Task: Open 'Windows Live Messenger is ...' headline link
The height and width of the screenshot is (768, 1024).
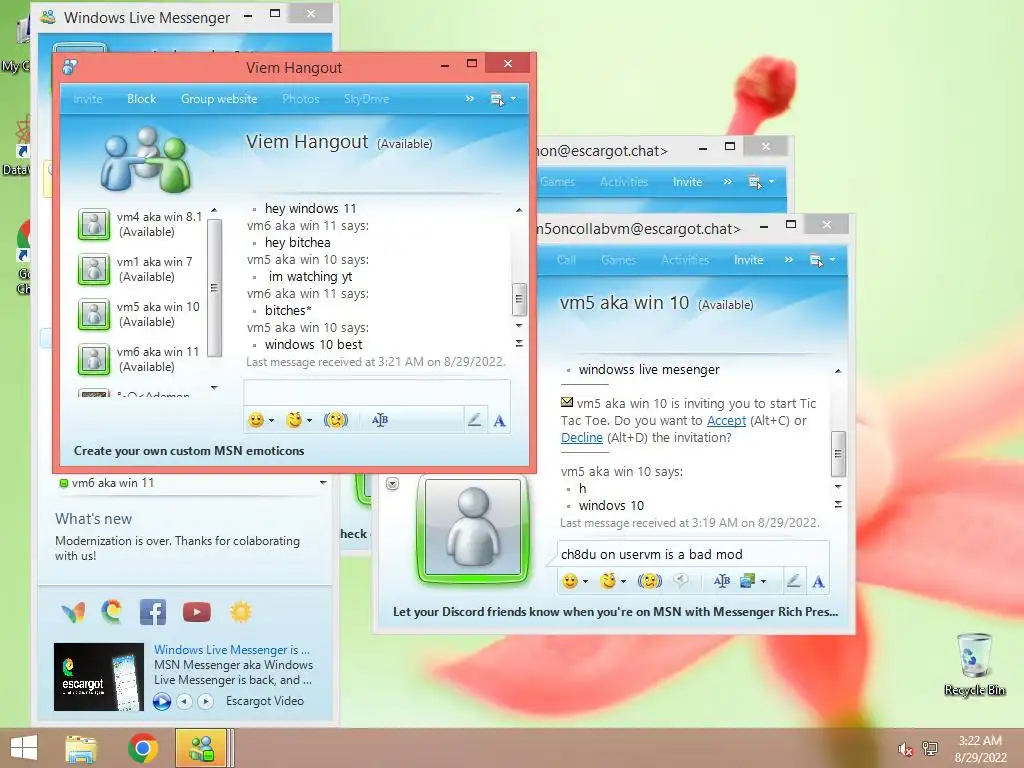Action: click(x=232, y=650)
